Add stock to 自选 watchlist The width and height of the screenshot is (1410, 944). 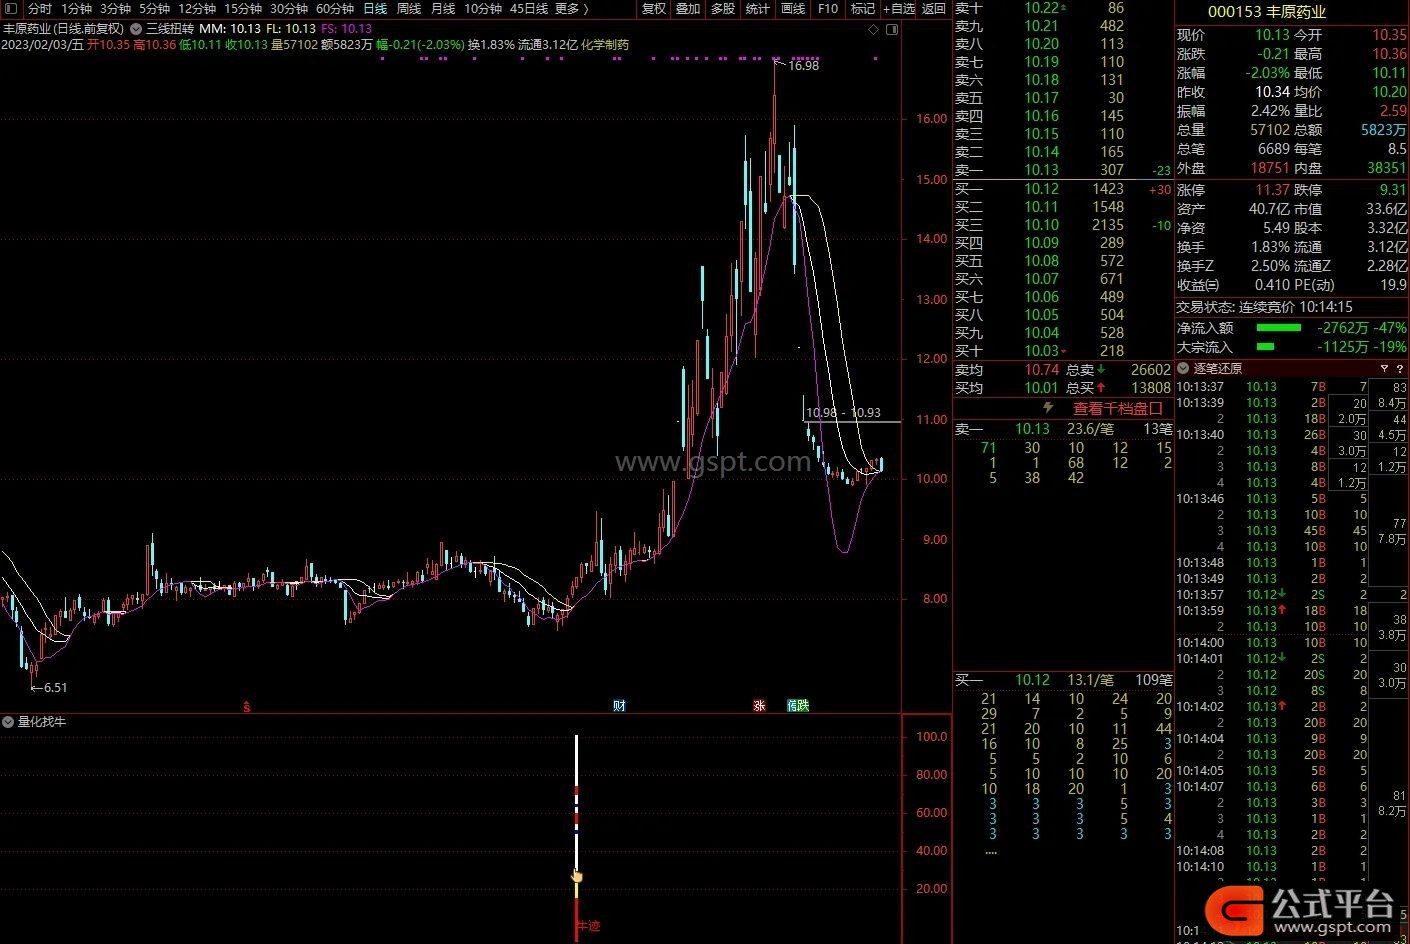(x=898, y=8)
